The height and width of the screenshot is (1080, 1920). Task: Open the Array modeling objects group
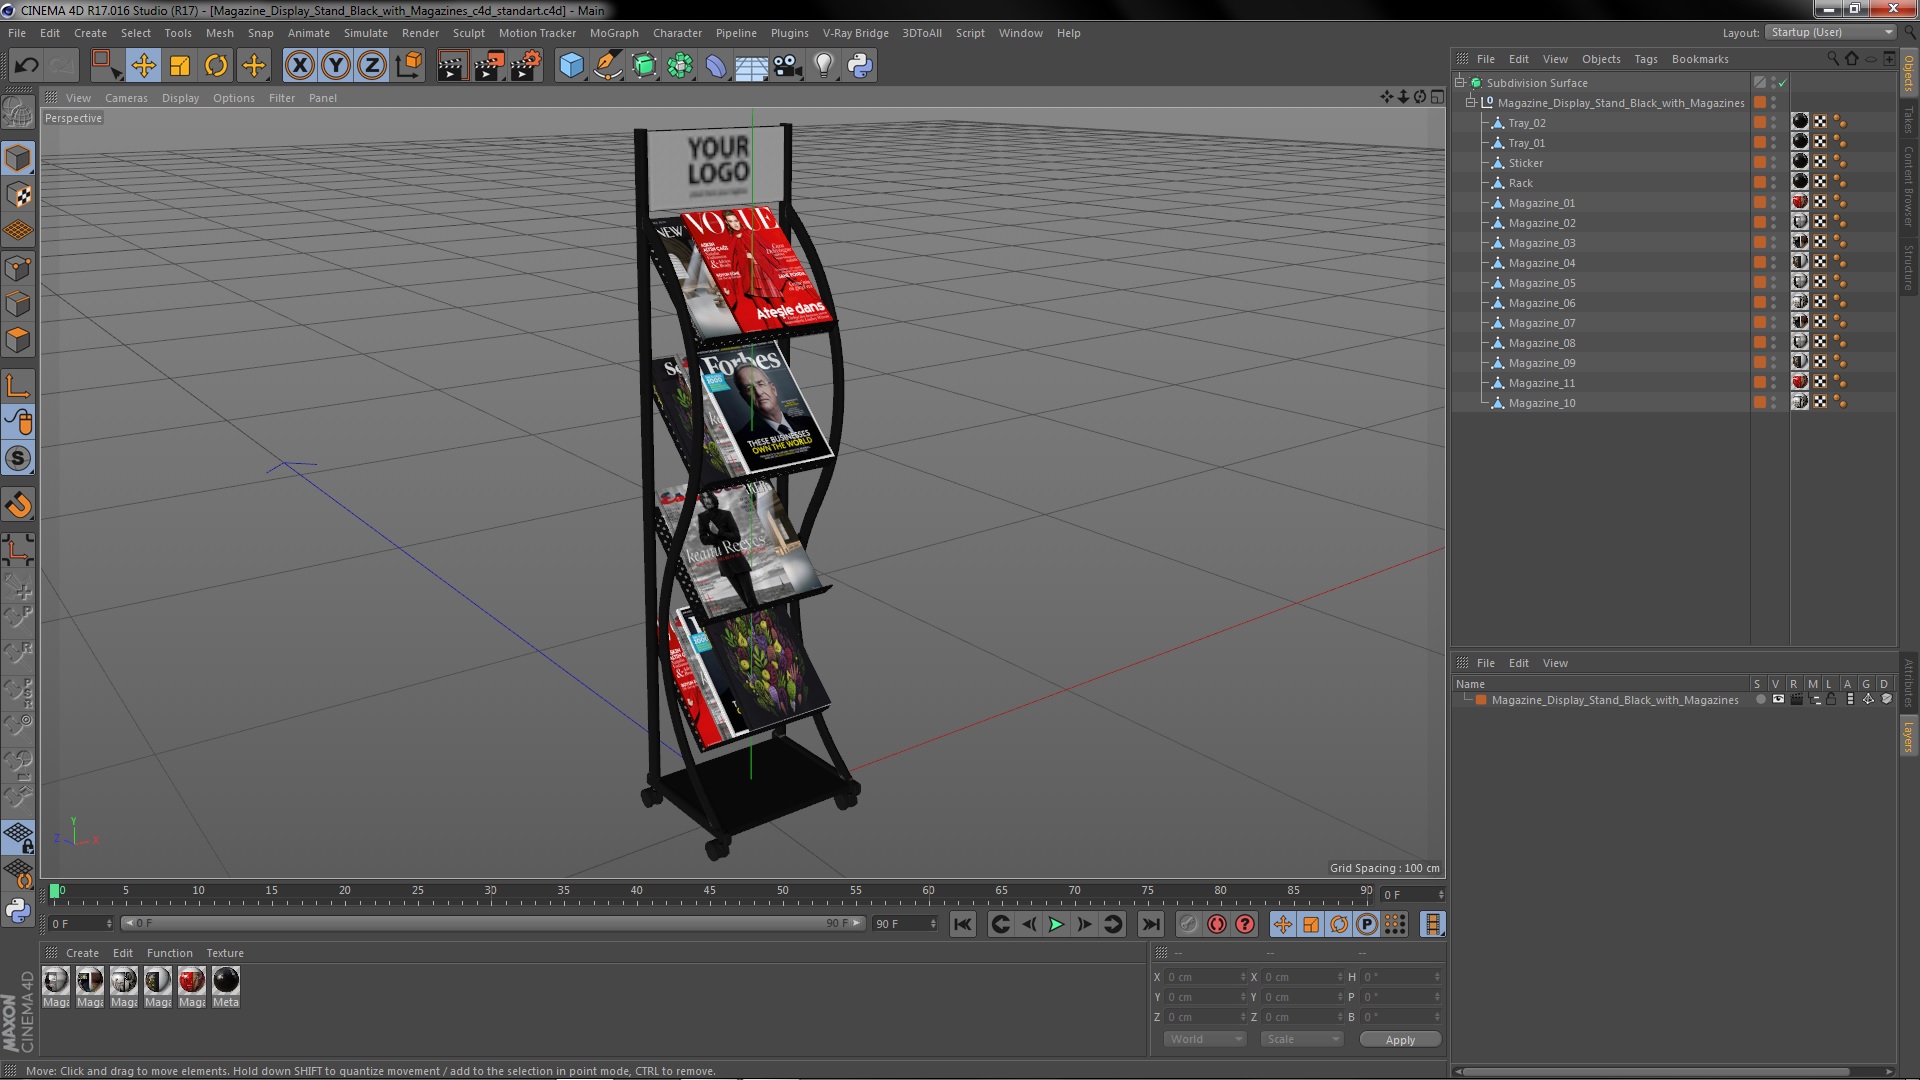click(x=680, y=66)
